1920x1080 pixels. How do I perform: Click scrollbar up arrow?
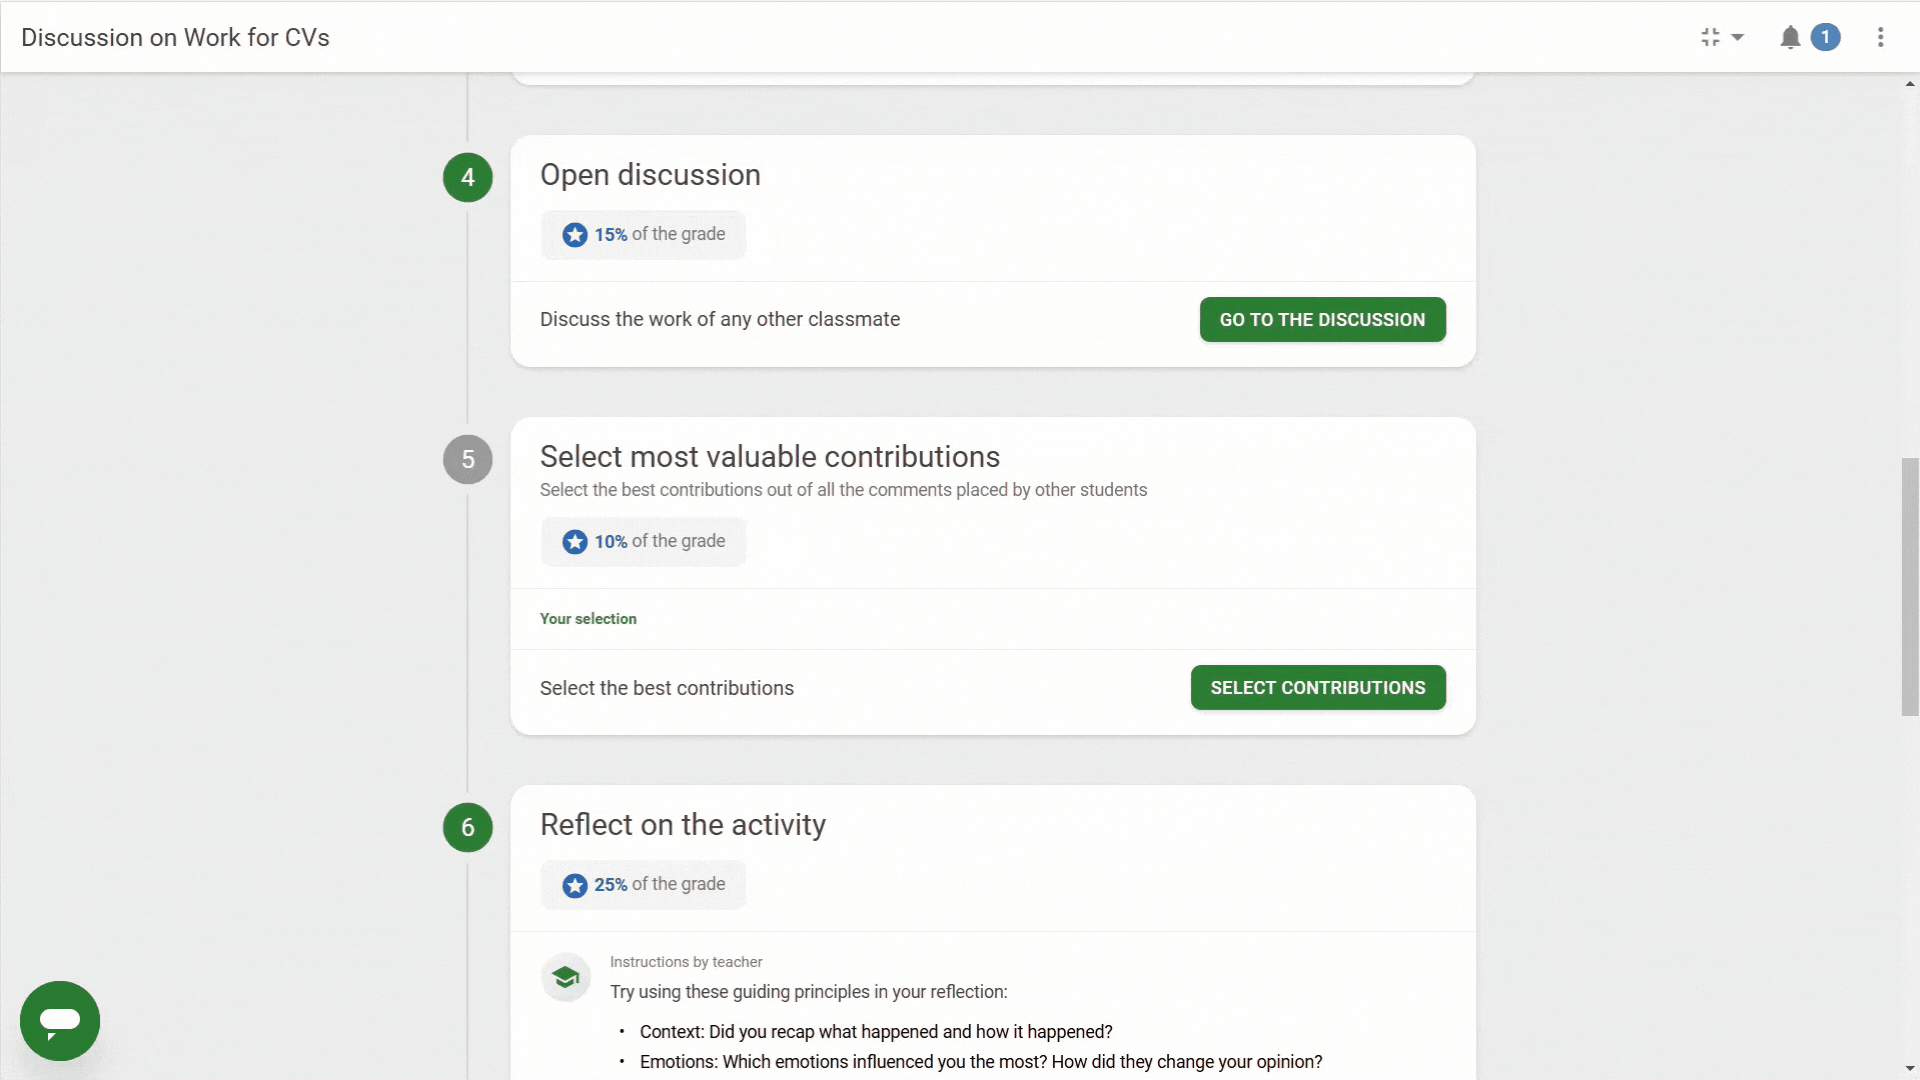coord(1910,84)
